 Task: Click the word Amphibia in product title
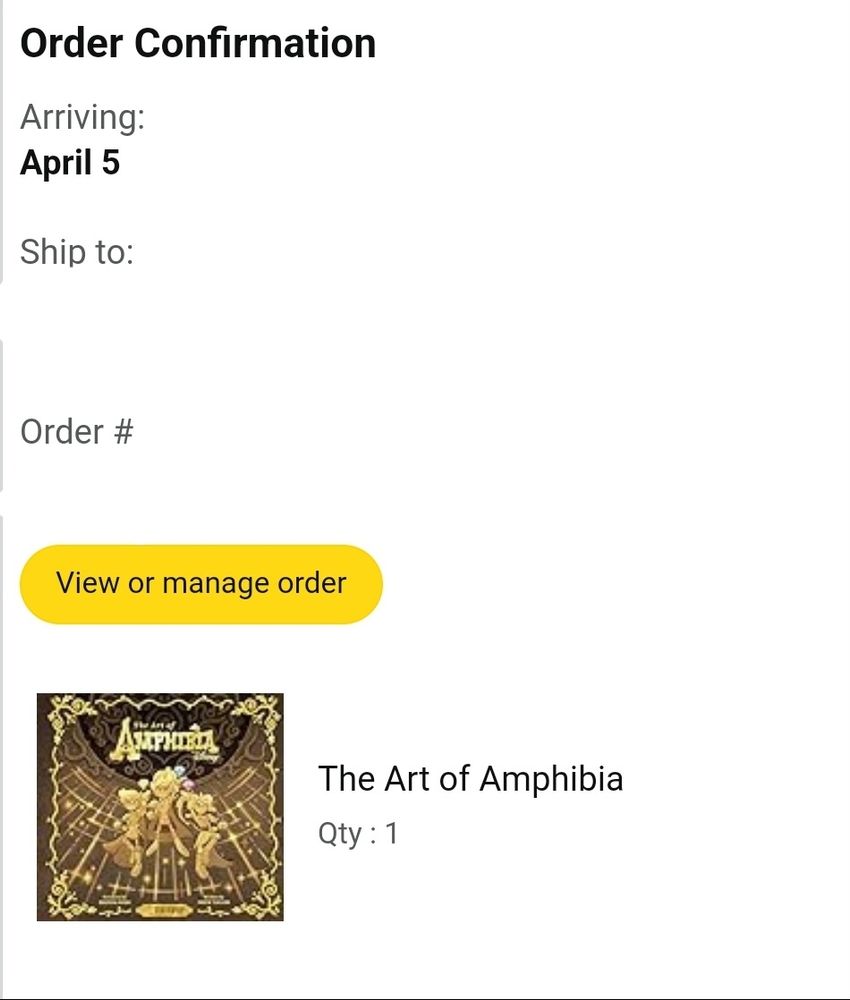[552, 779]
